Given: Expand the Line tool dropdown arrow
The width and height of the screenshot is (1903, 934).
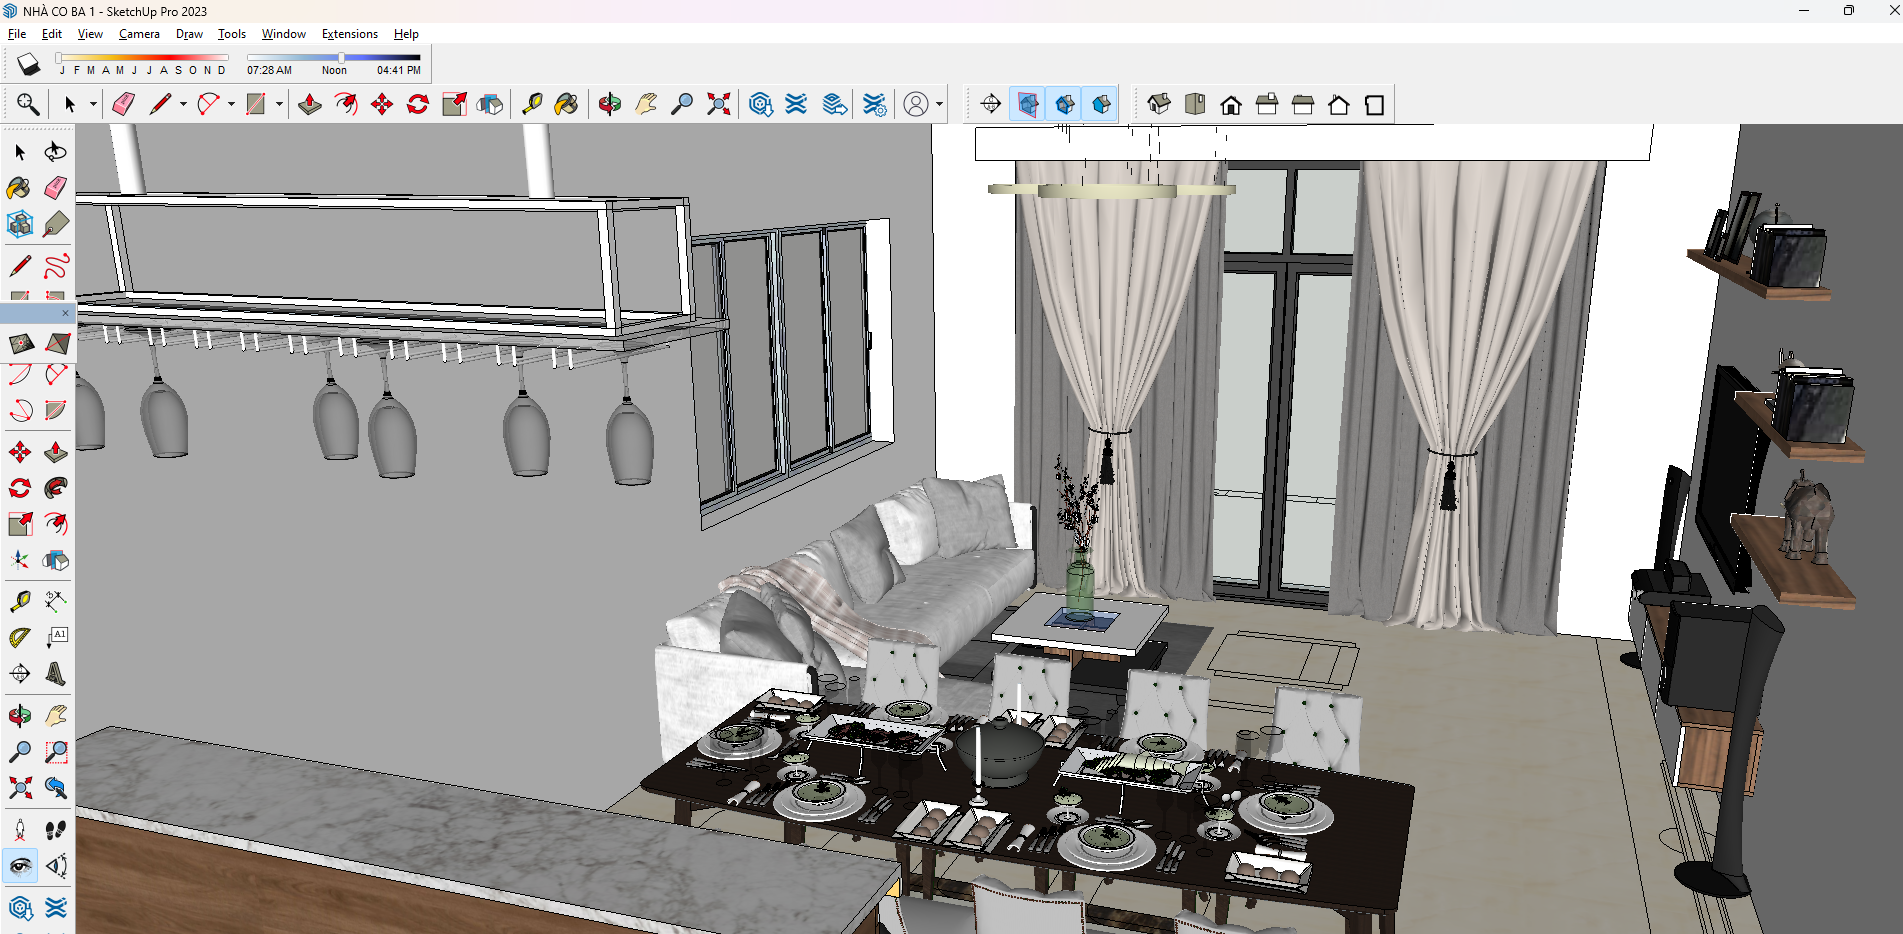Looking at the screenshot, I should tap(183, 104).
